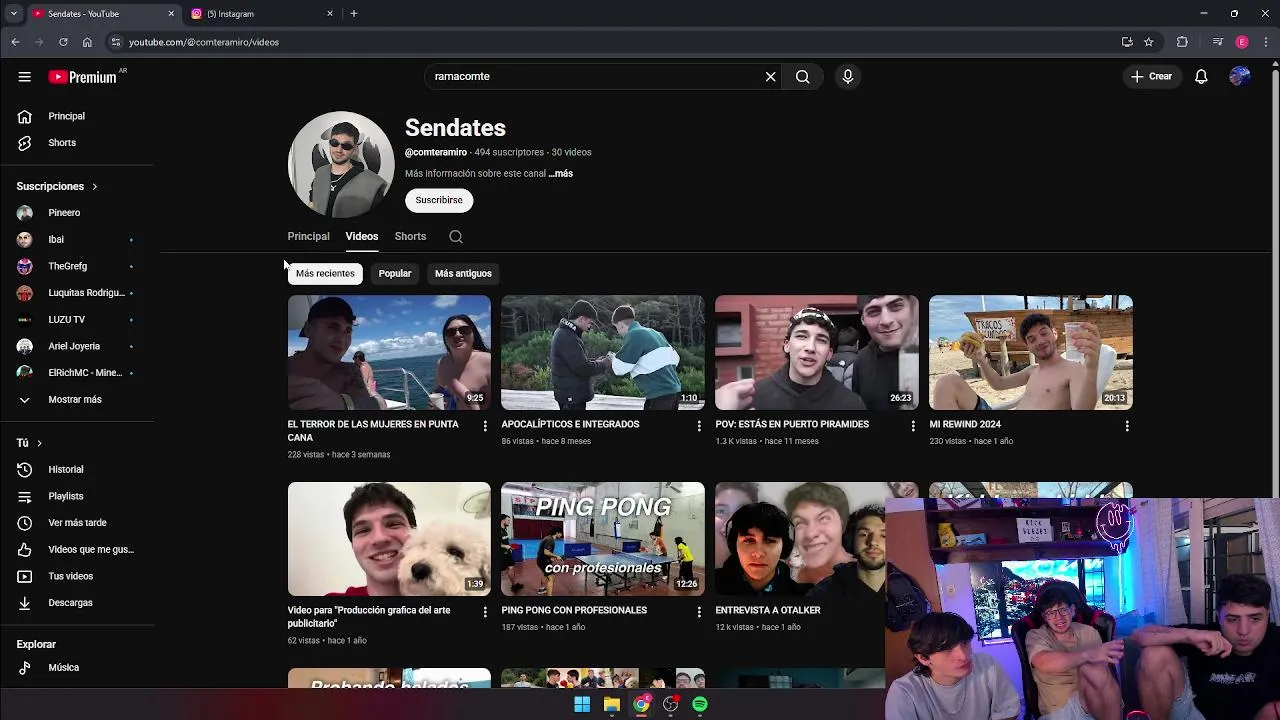This screenshot has width=1280, height=720.
Task: Open File Explorer from the taskbar
Action: tap(611, 705)
